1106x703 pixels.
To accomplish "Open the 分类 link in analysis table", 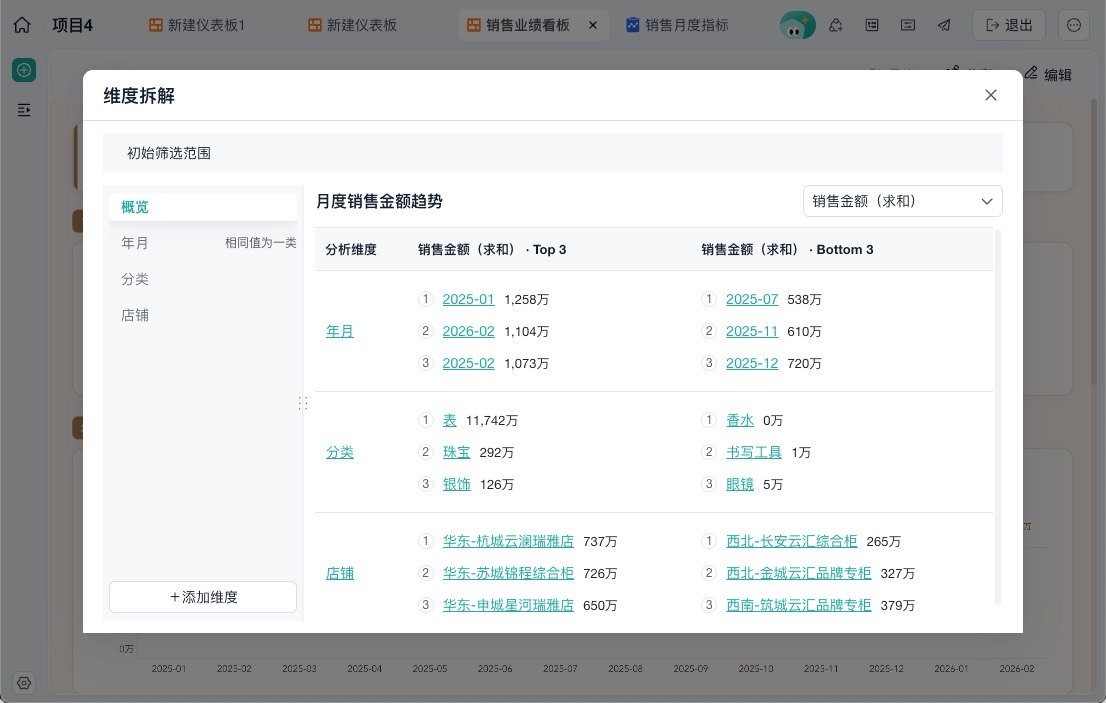I will click(339, 452).
